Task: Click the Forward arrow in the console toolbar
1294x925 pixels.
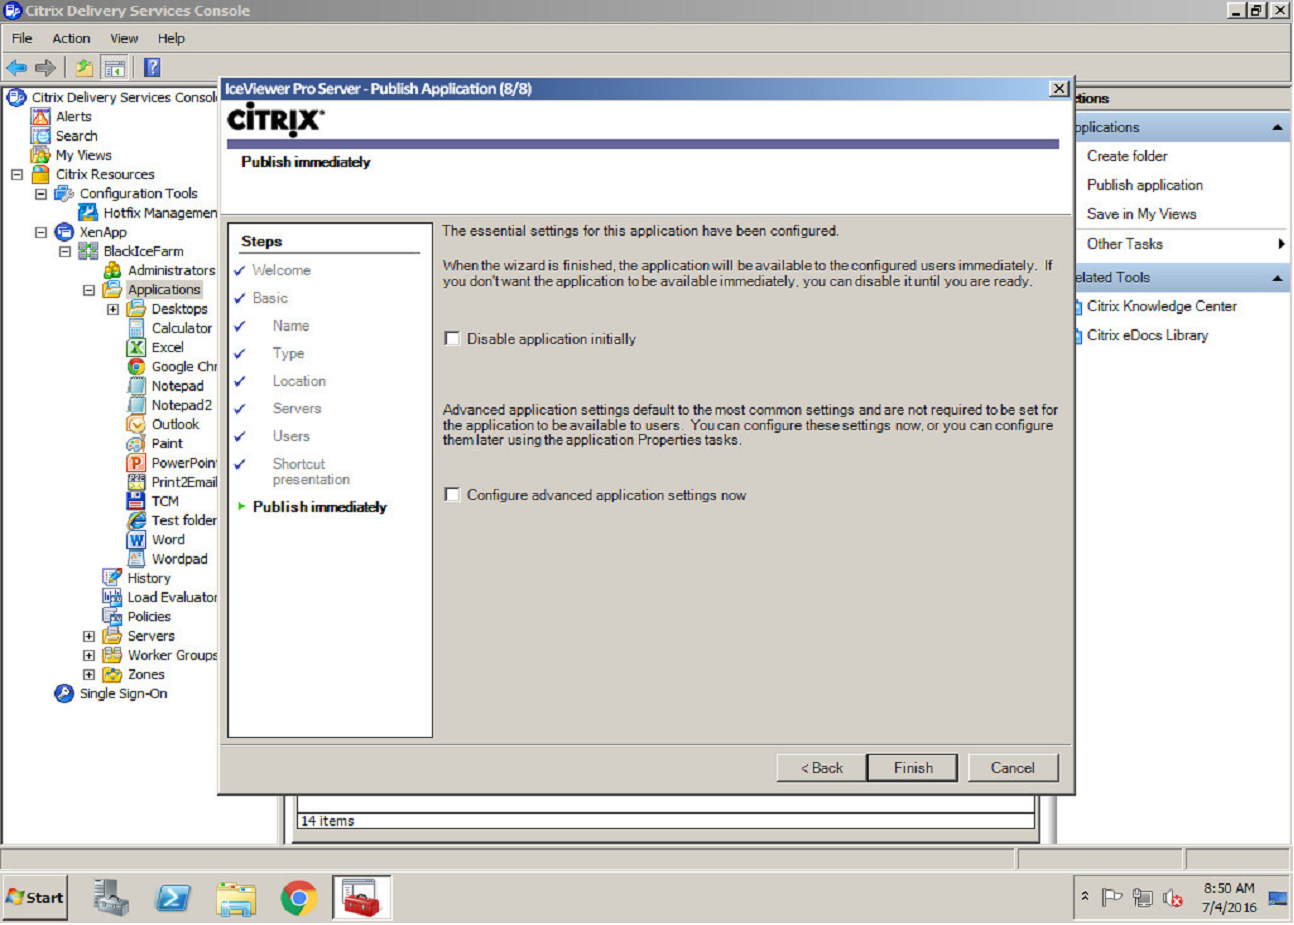Action: coord(45,68)
